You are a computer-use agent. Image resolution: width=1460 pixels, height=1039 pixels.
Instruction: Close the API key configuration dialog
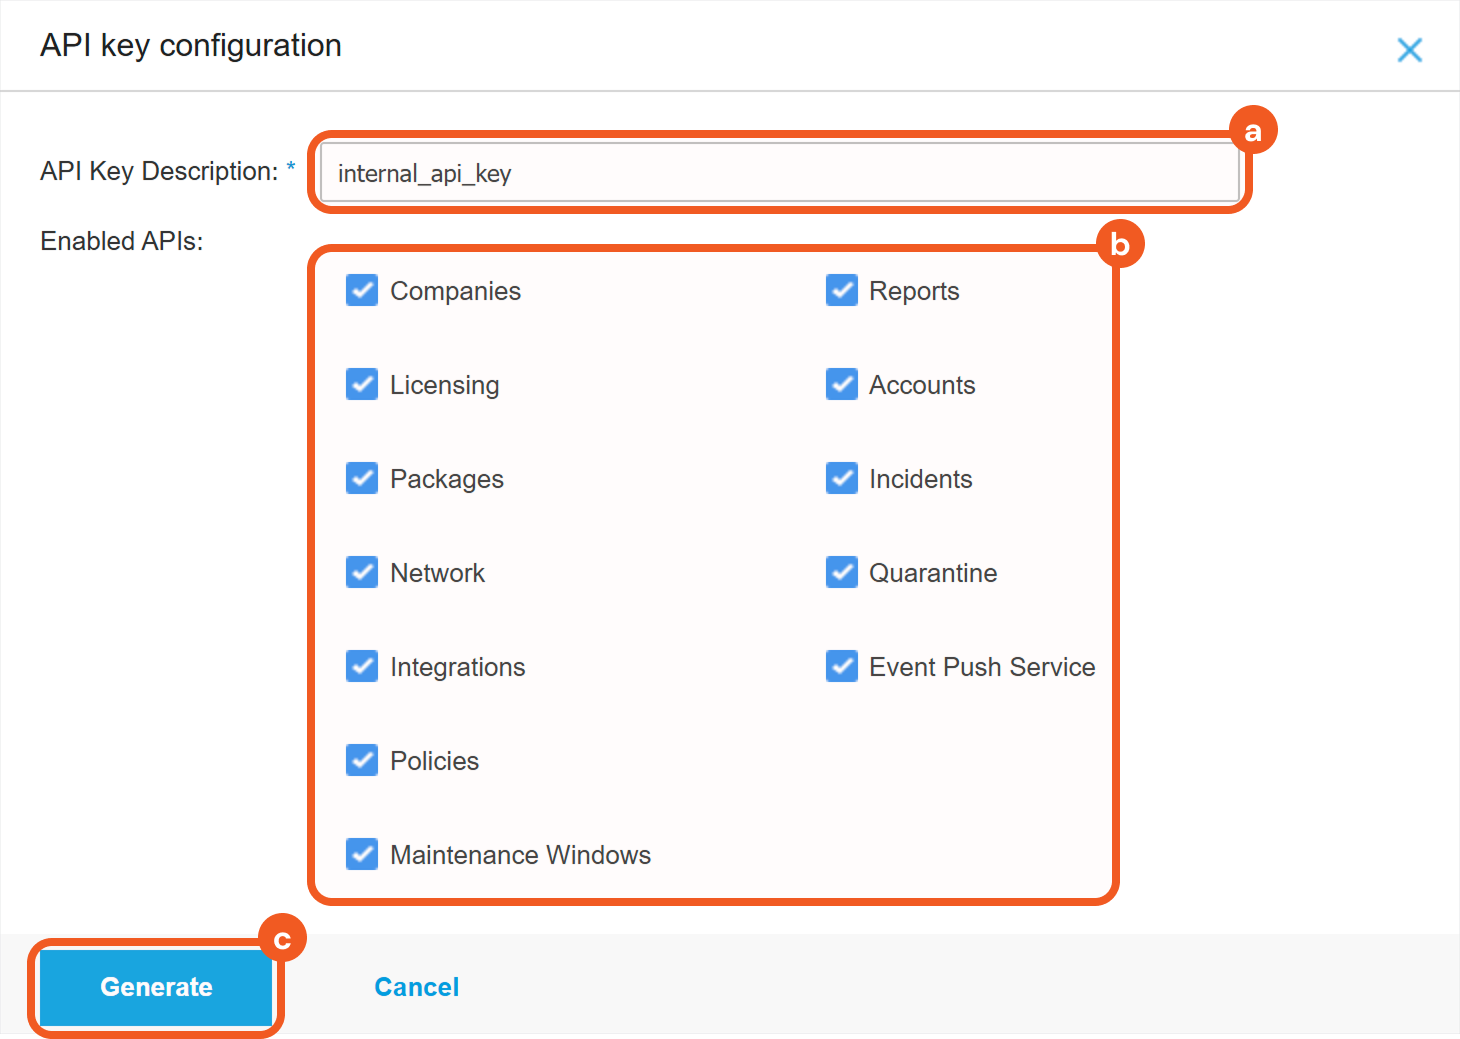click(1409, 50)
